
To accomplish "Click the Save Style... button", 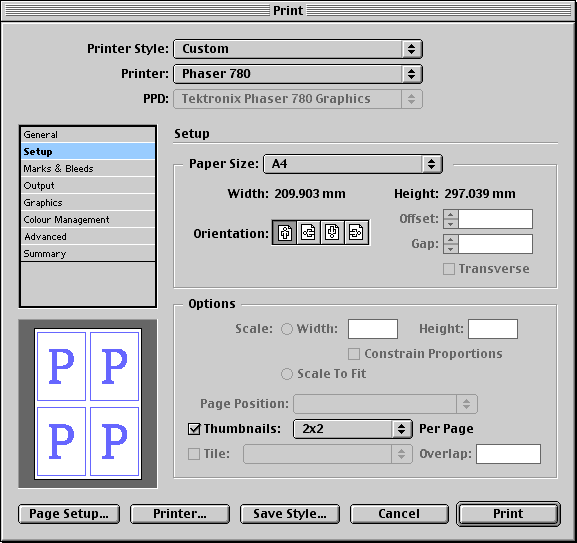I will (x=290, y=514).
